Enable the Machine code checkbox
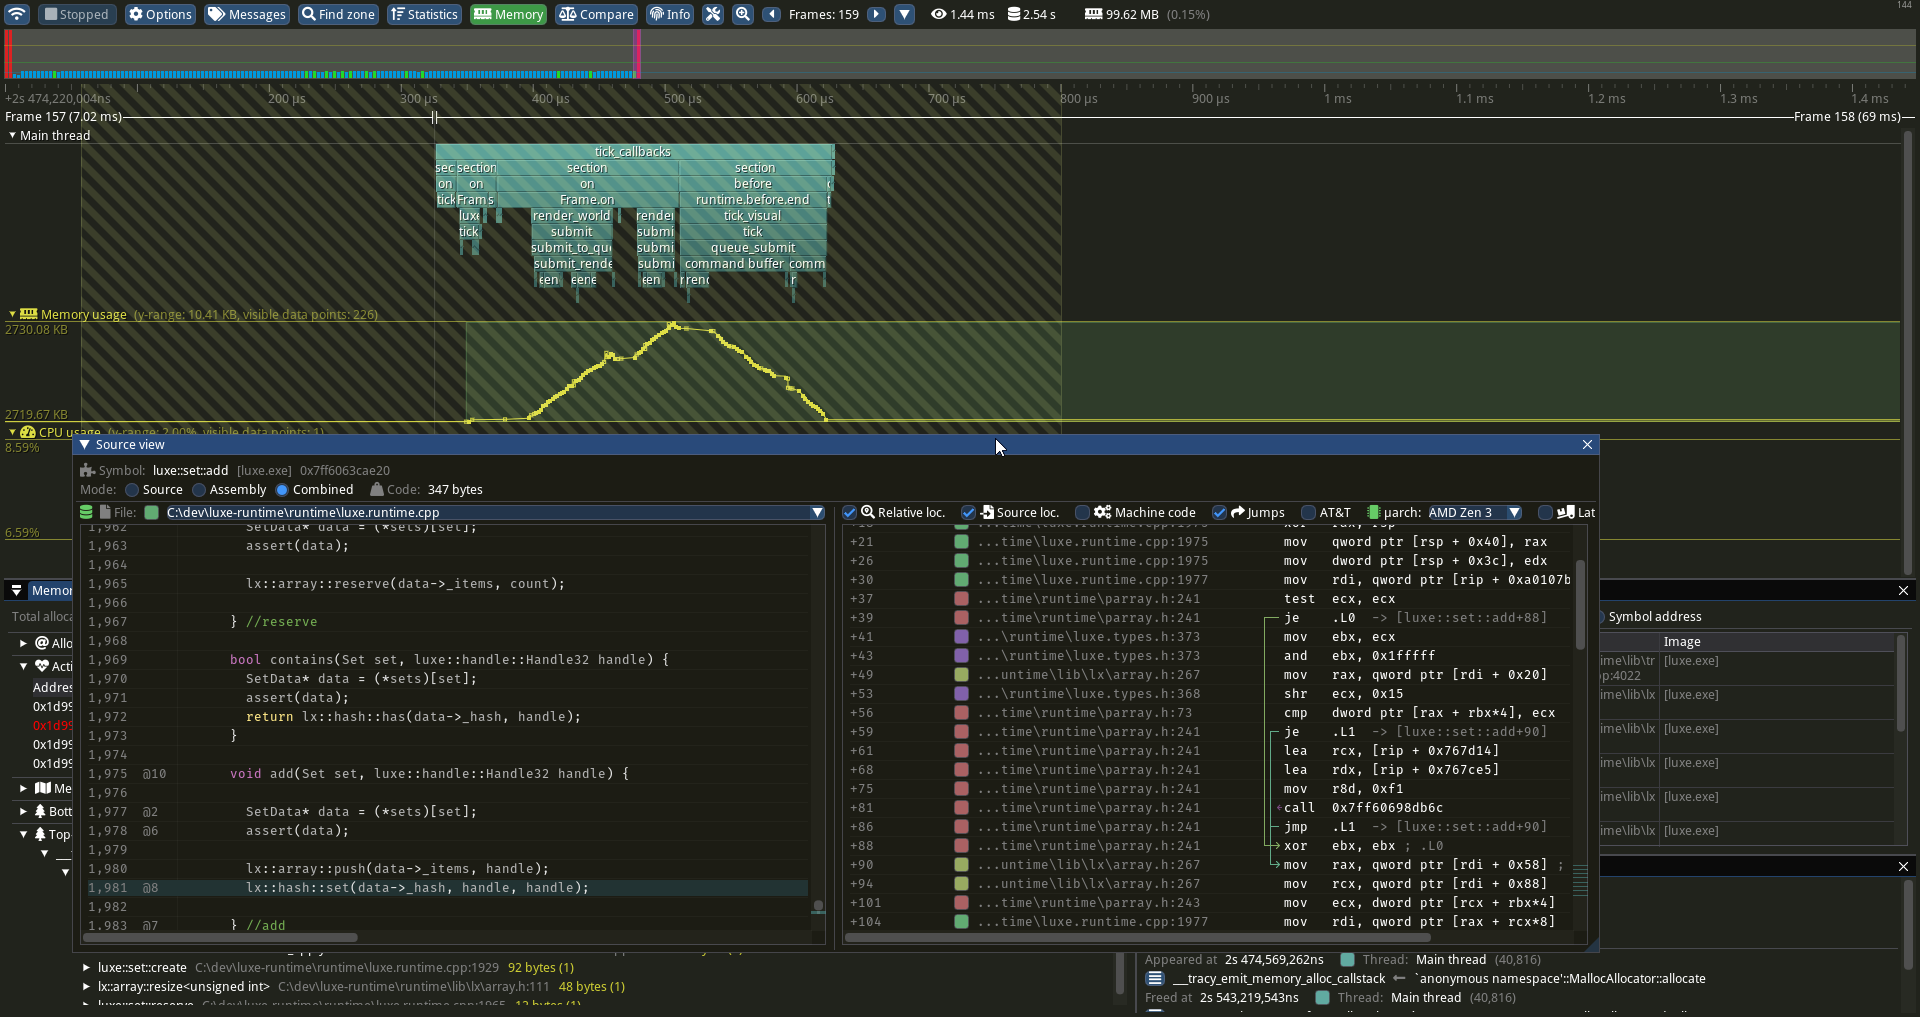The image size is (1920, 1017). click(1083, 512)
